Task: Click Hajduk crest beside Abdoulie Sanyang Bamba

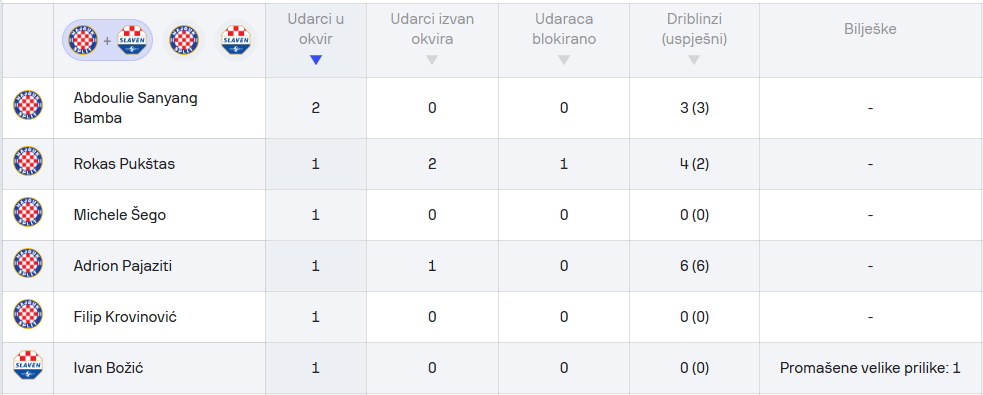Action: coord(28,107)
